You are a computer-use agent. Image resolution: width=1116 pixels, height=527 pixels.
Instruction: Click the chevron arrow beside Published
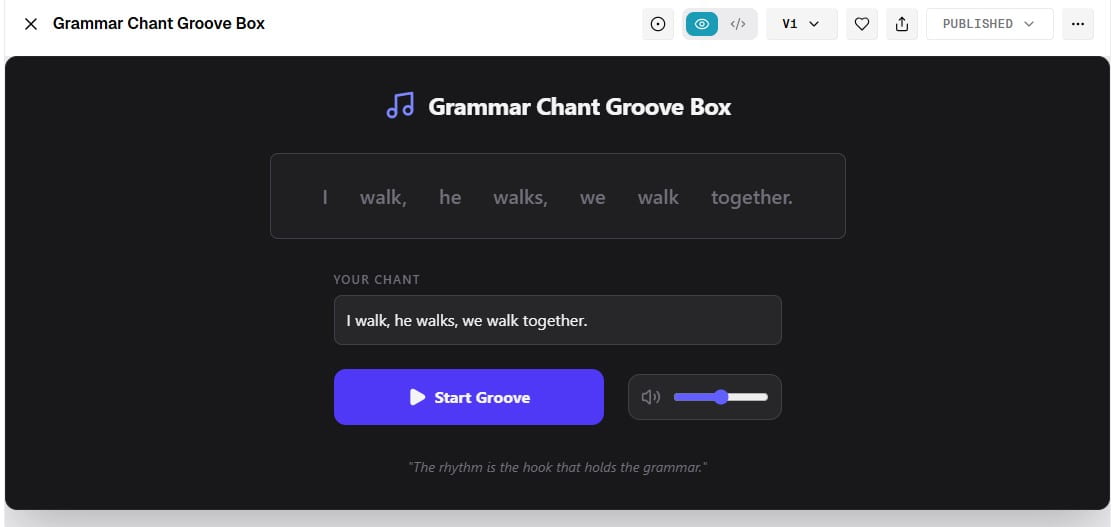1029,24
